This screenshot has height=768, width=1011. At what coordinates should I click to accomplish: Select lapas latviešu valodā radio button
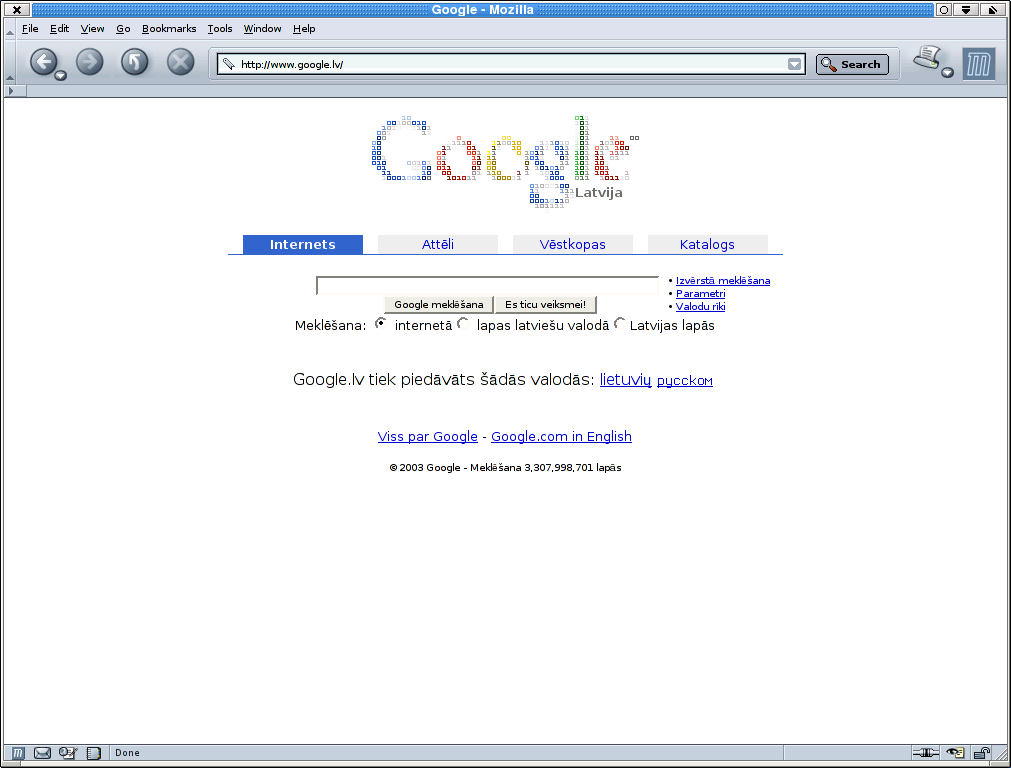463,323
